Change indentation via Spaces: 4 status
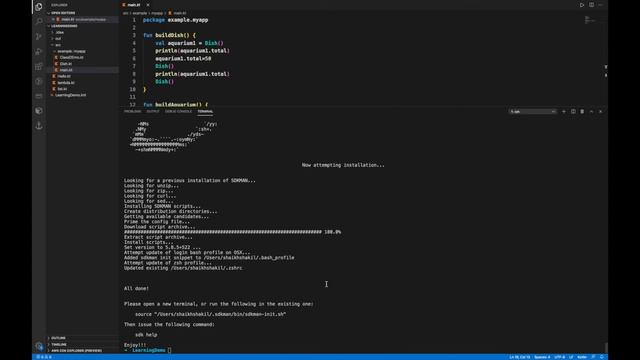 (542, 357)
